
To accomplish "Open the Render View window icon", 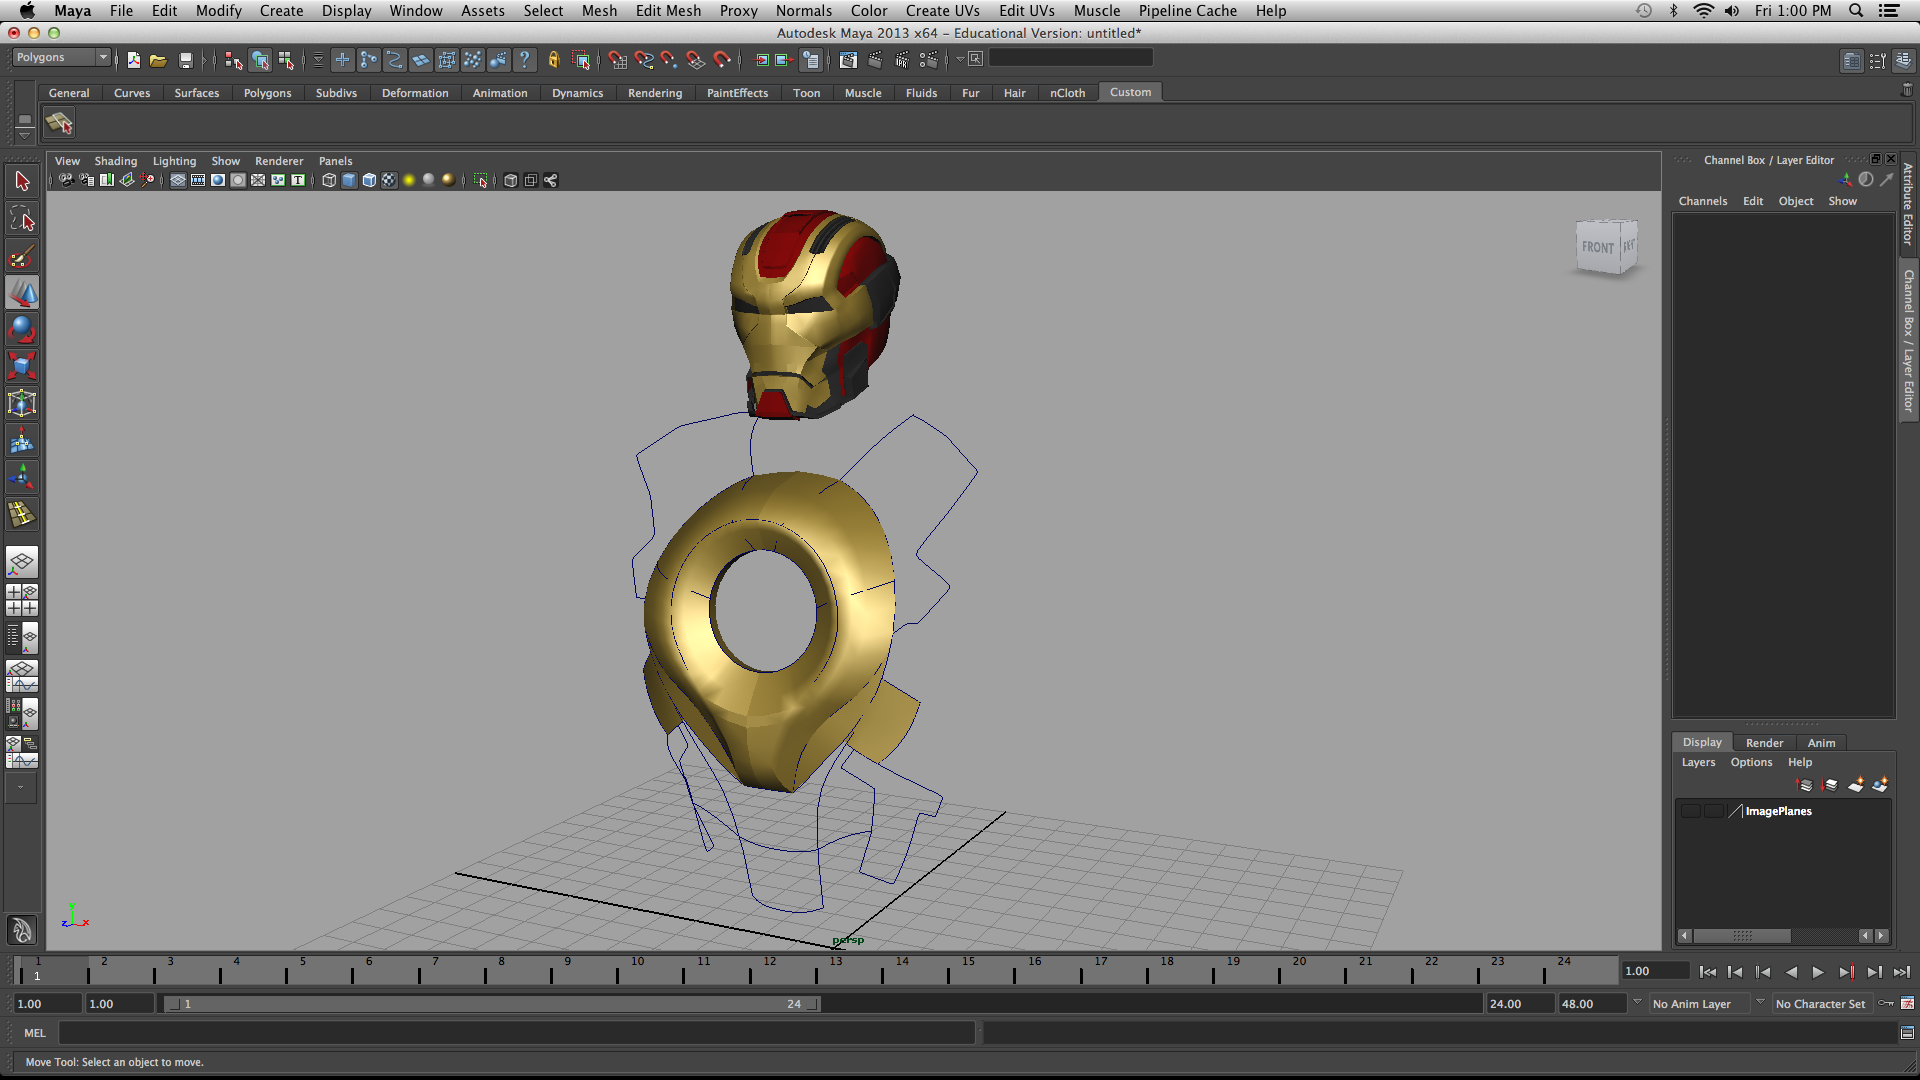I will tap(848, 60).
